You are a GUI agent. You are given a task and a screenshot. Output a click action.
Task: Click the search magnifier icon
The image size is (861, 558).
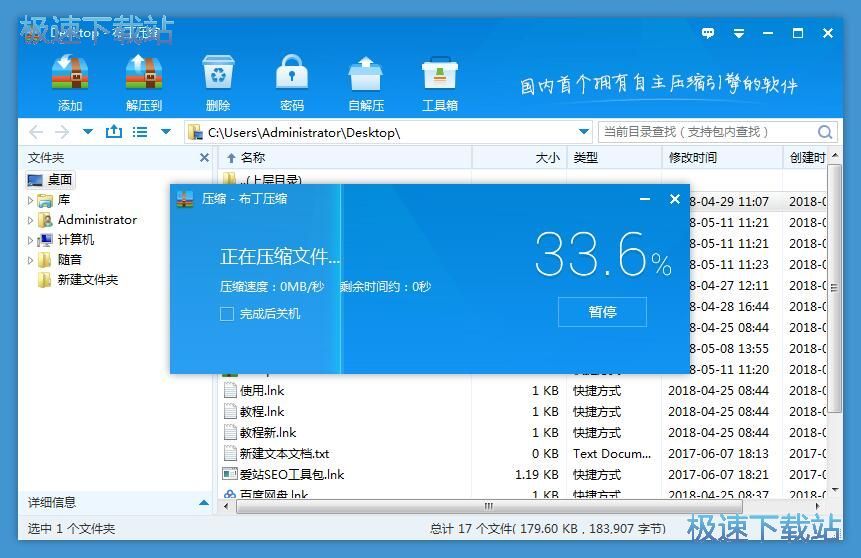(825, 132)
